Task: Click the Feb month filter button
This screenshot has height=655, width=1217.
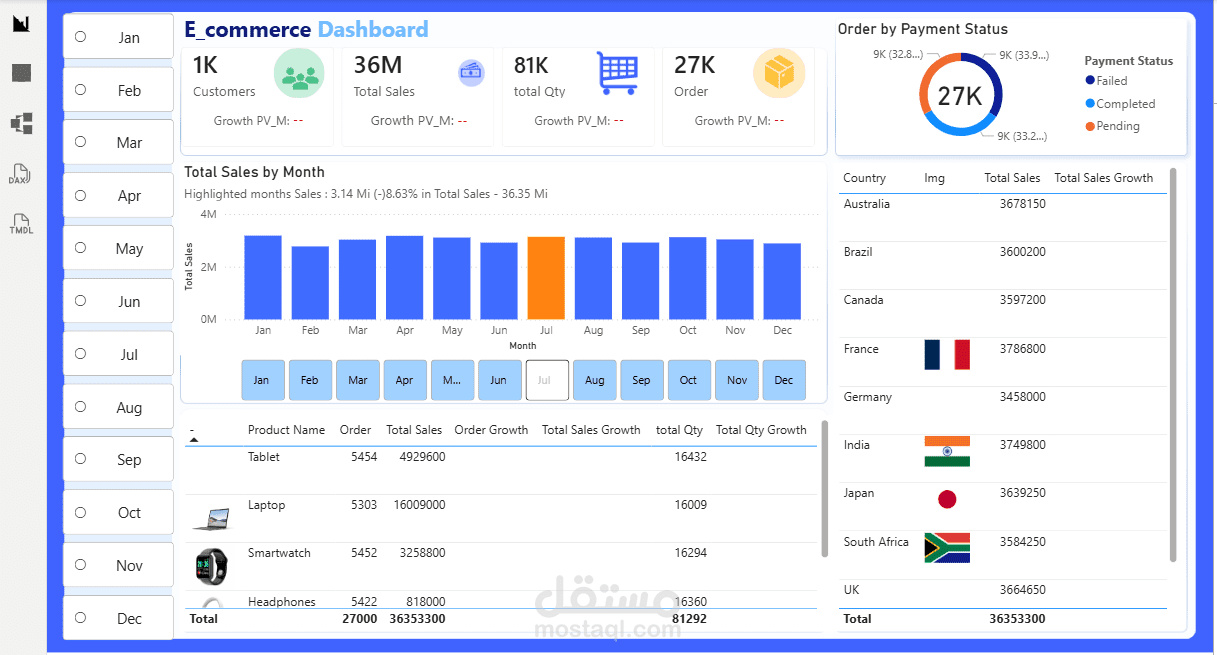Action: click(x=310, y=380)
